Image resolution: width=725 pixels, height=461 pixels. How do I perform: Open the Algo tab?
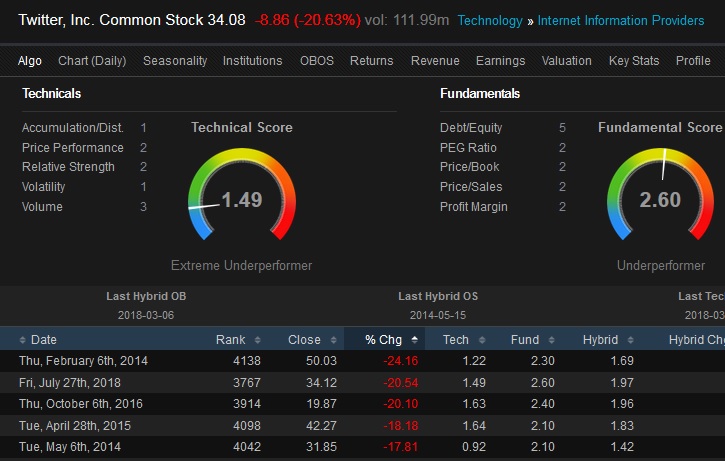[30, 61]
